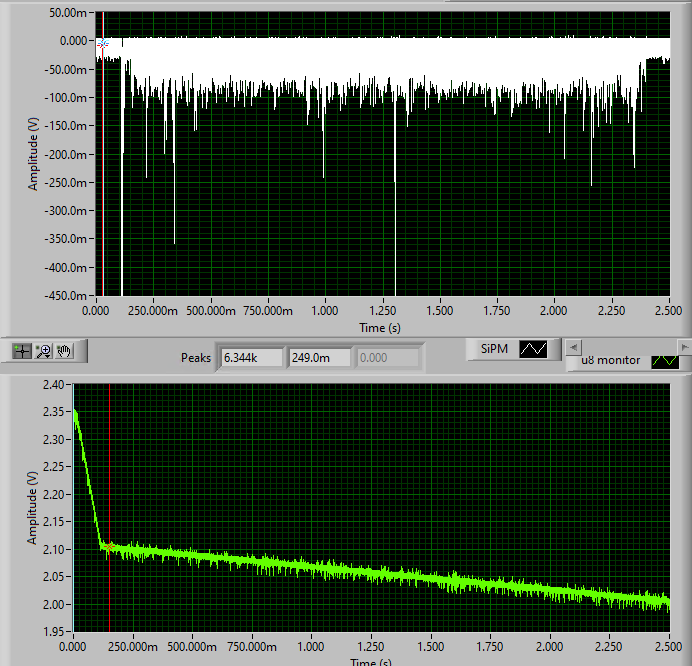Click the 50.00m maximum on SiPM Y axis
692x666 pixels.
[x=68, y=13]
